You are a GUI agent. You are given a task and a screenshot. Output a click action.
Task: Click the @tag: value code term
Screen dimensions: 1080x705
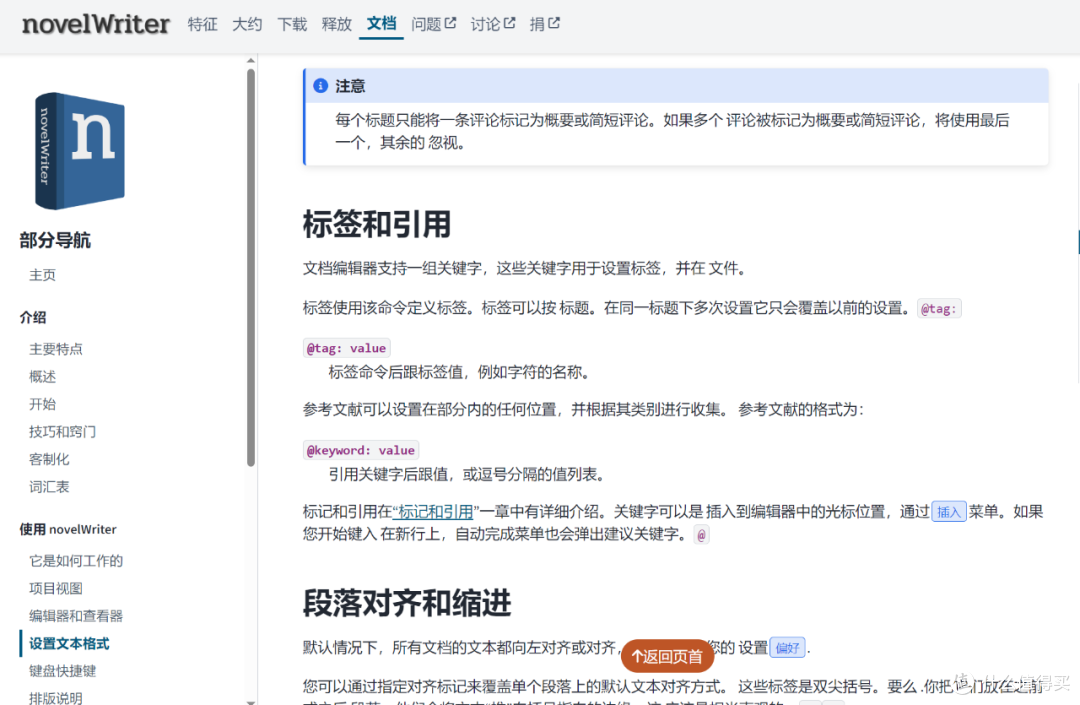(346, 348)
